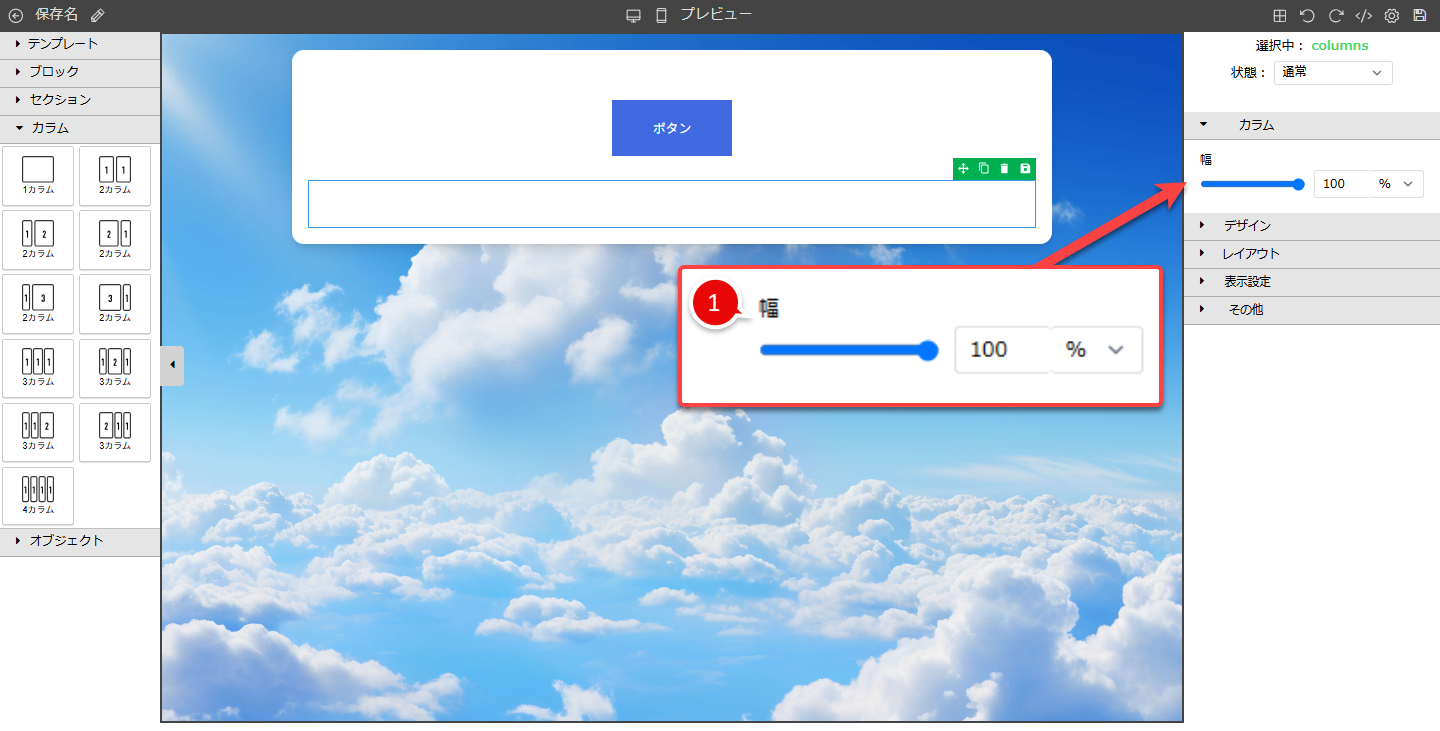Open the code editor icon
The width and height of the screenshot is (1440, 731).
point(1363,15)
